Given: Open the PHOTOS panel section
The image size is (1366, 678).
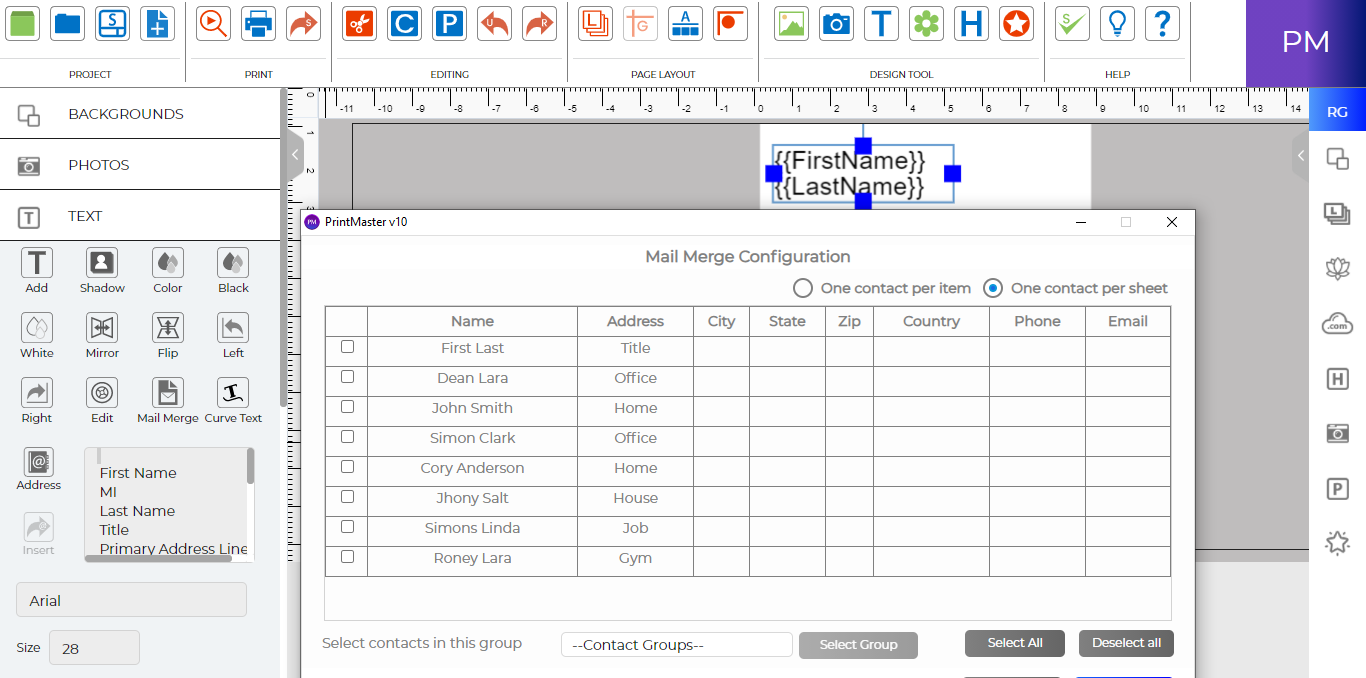Looking at the screenshot, I should tap(140, 165).
